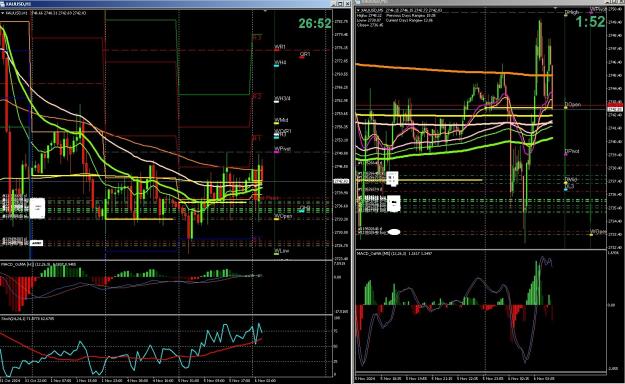The width and height of the screenshot is (625, 384).
Task: Close the XAUUSD,H1 chart window
Action: (347, 4)
